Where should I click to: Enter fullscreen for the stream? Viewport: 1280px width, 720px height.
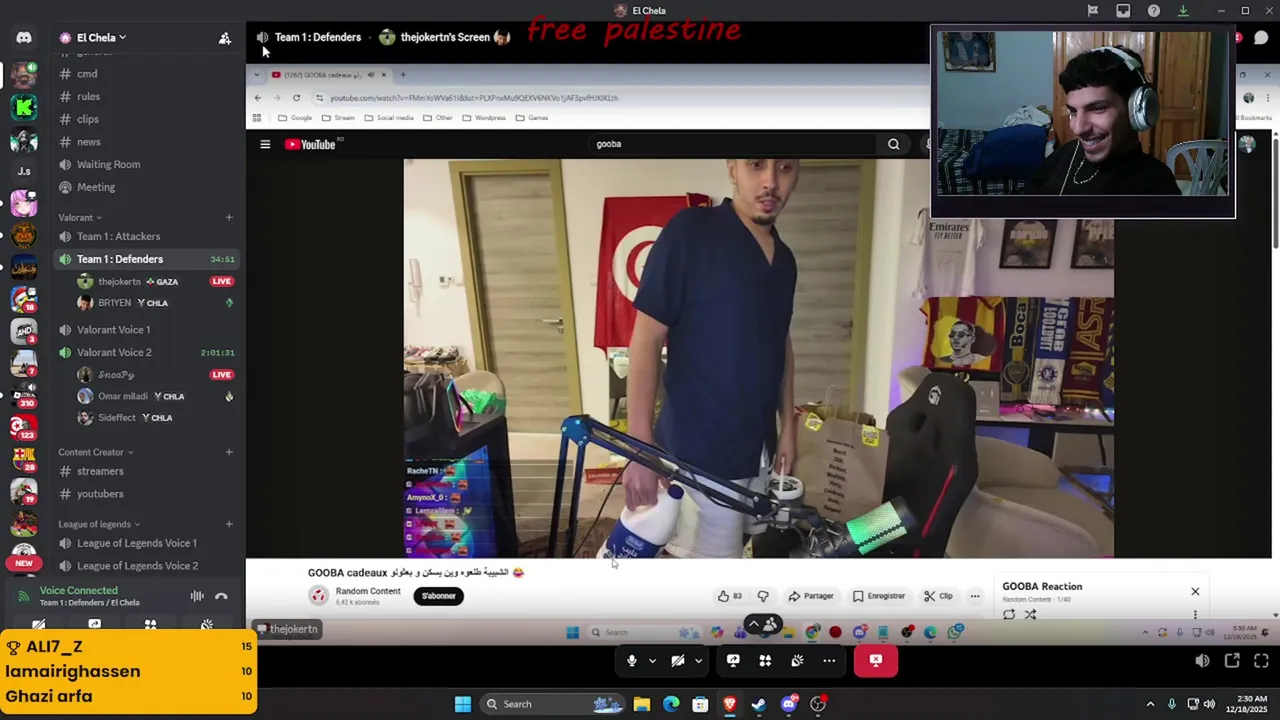(x=1261, y=660)
